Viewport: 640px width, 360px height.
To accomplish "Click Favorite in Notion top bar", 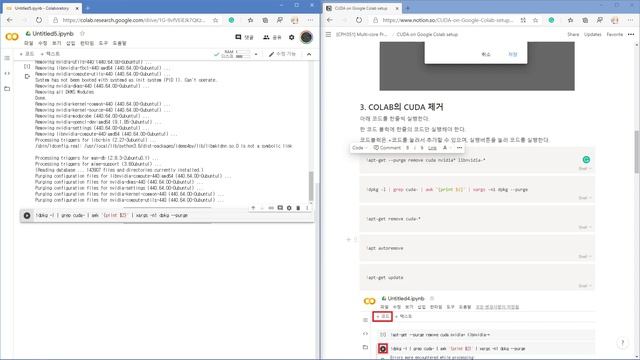I will (615, 35).
